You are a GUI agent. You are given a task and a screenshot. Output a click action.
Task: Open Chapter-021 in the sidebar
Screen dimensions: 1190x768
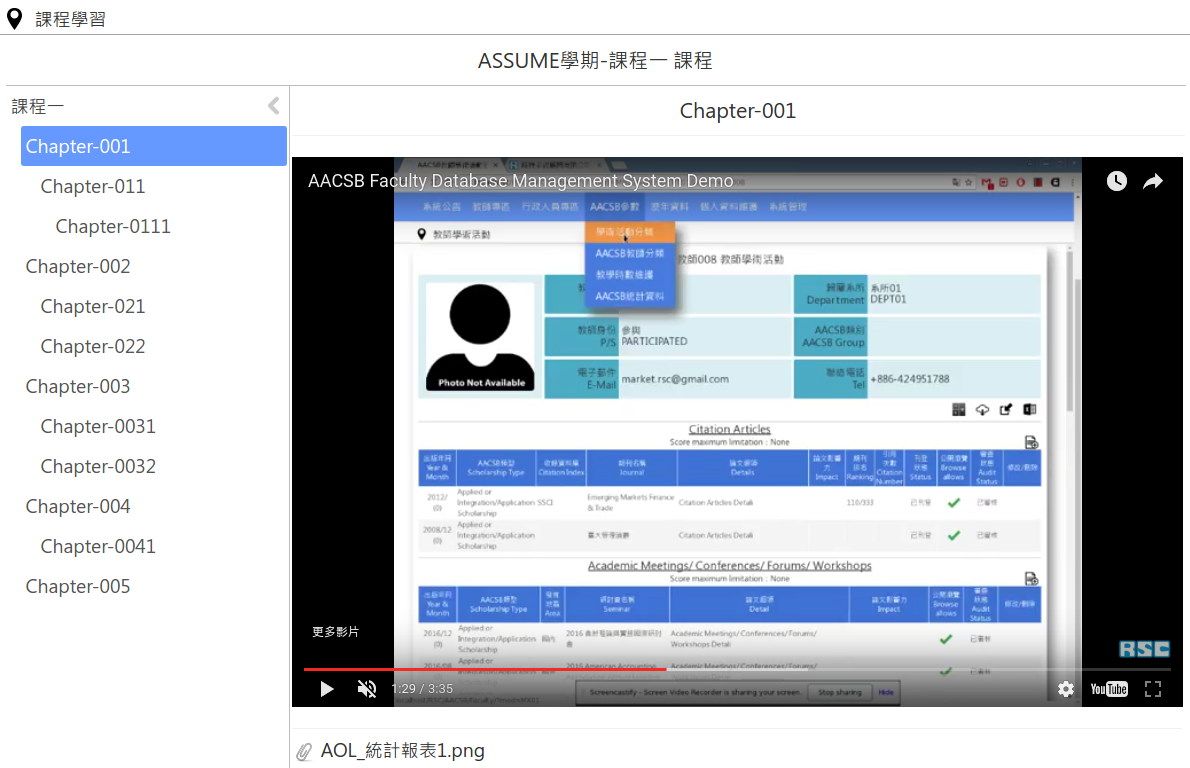93,307
